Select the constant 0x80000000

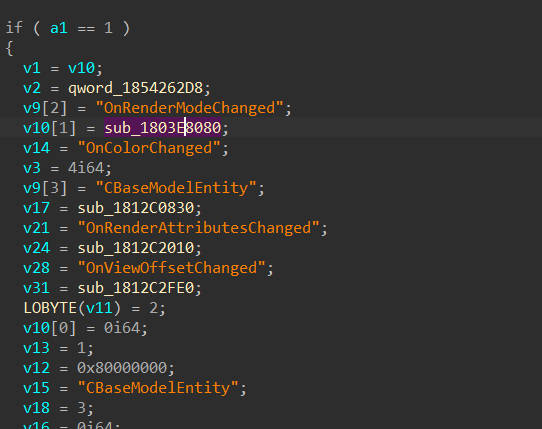(122, 368)
